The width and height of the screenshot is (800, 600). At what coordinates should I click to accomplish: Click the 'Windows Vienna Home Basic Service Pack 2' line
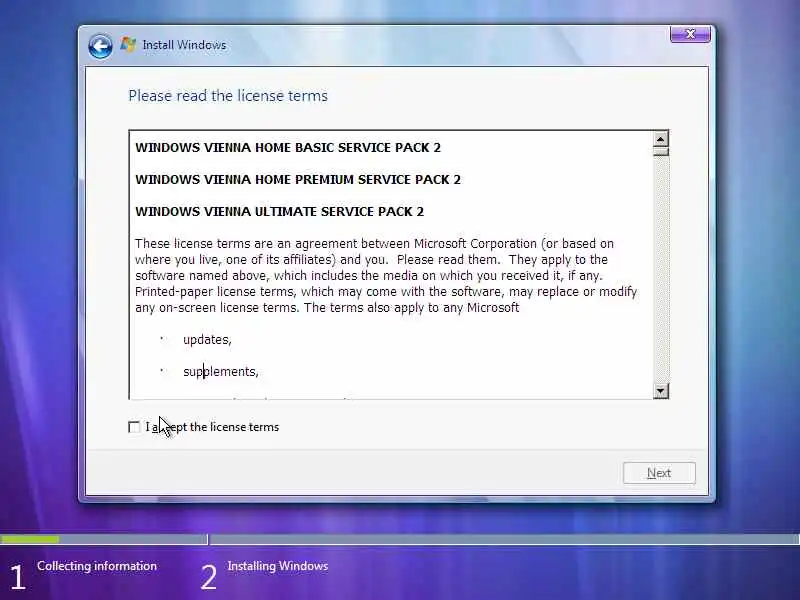[x=288, y=147]
